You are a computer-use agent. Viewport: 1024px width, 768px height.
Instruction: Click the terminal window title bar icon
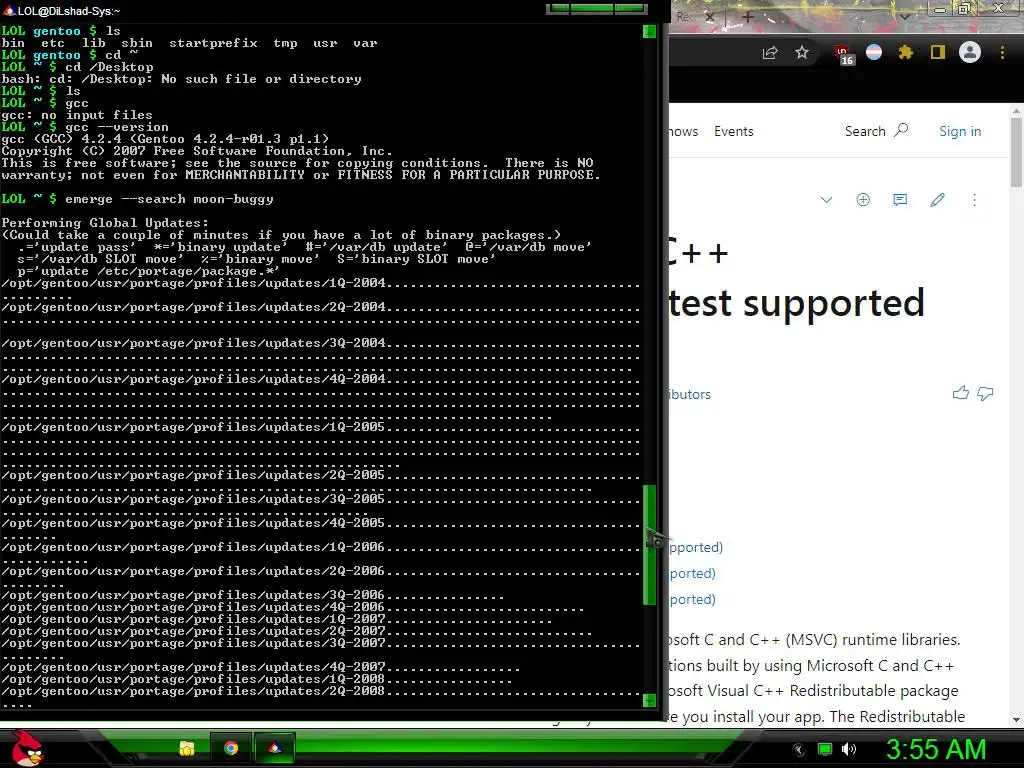[x=9, y=10]
